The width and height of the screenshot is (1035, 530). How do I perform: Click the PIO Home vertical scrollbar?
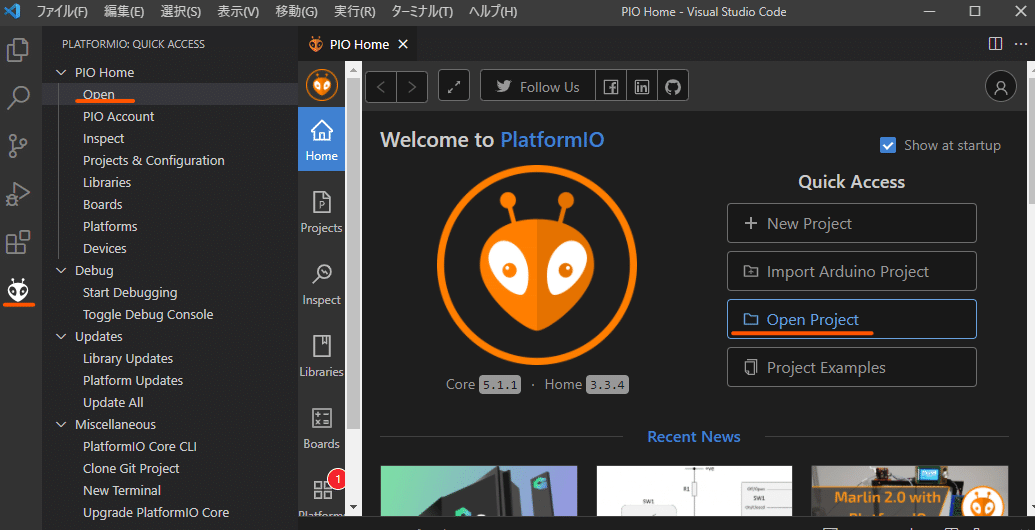[353, 251]
